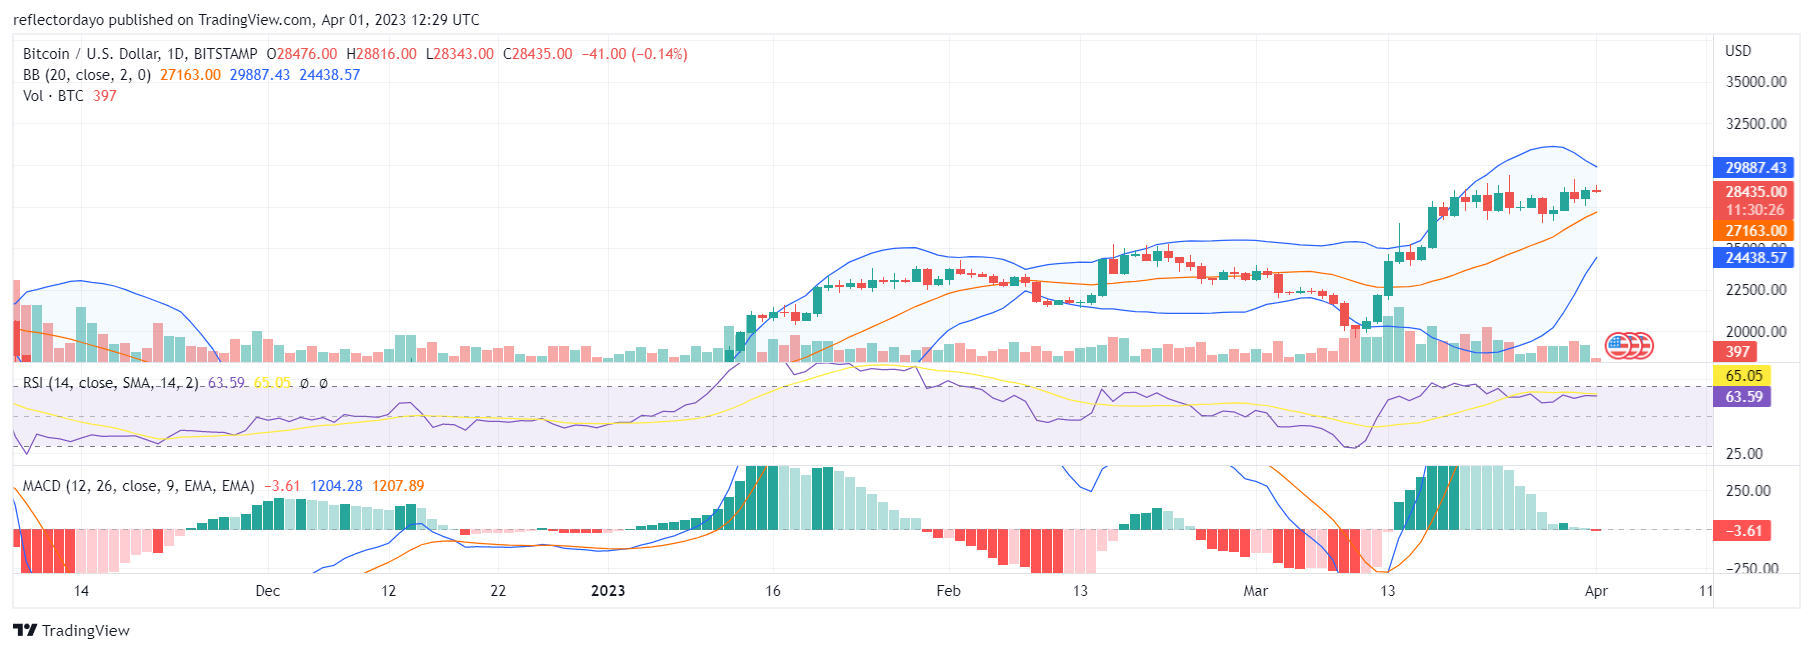Click the 29887.43 value in BB legend
The image size is (1813, 652).
coord(260,75)
